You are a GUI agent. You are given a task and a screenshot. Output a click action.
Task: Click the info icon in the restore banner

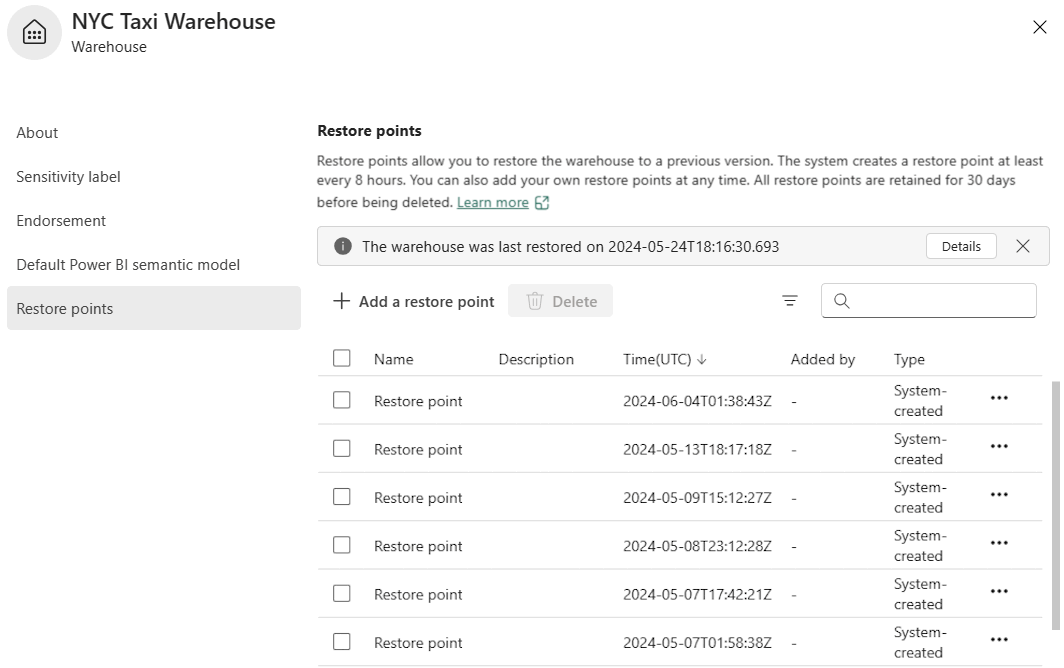pos(343,246)
